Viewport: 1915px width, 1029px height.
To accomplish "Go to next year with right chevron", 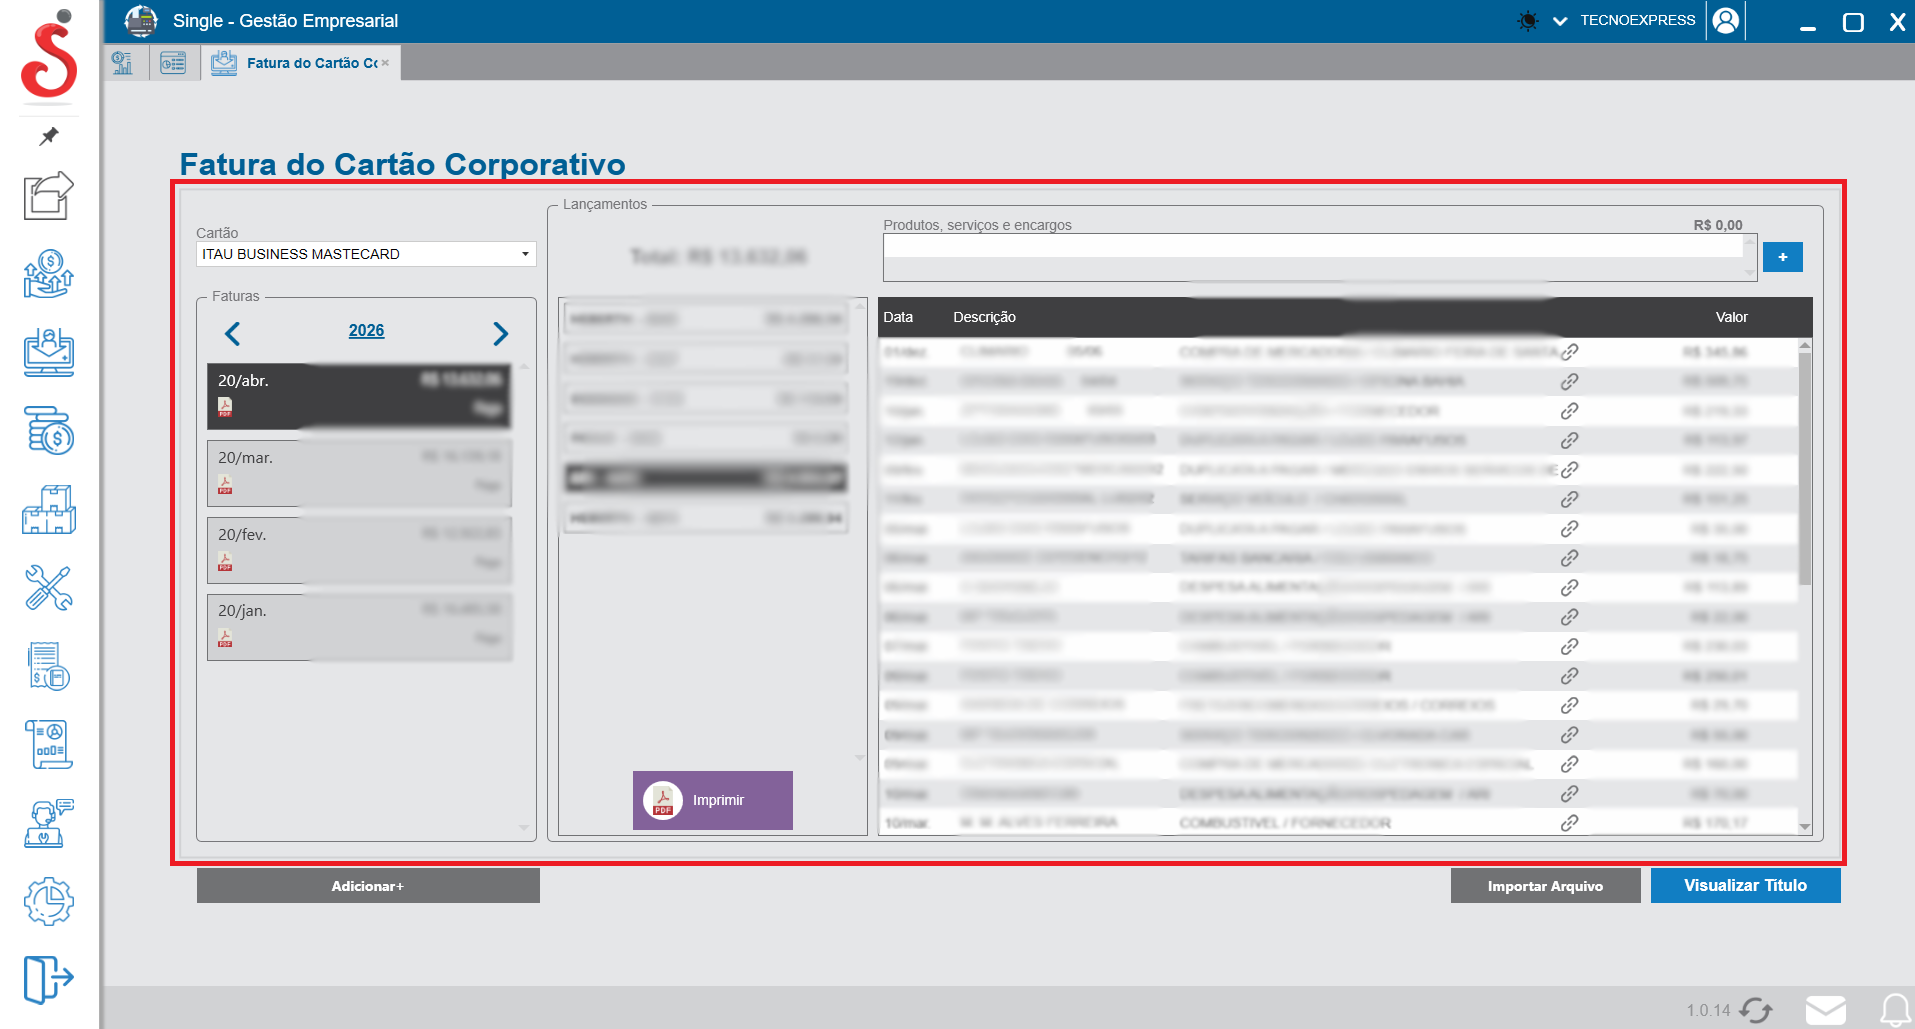I will [x=500, y=333].
